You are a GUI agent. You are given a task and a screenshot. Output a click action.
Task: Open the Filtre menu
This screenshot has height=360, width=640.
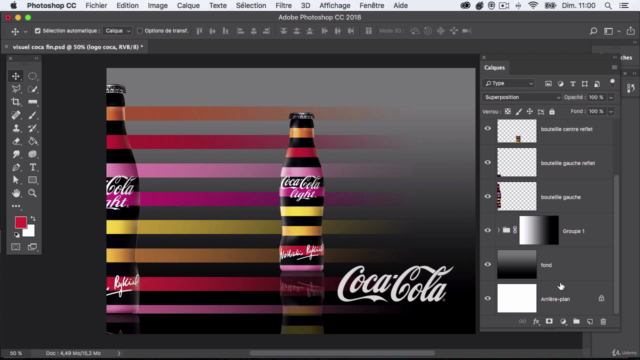tap(283, 6)
